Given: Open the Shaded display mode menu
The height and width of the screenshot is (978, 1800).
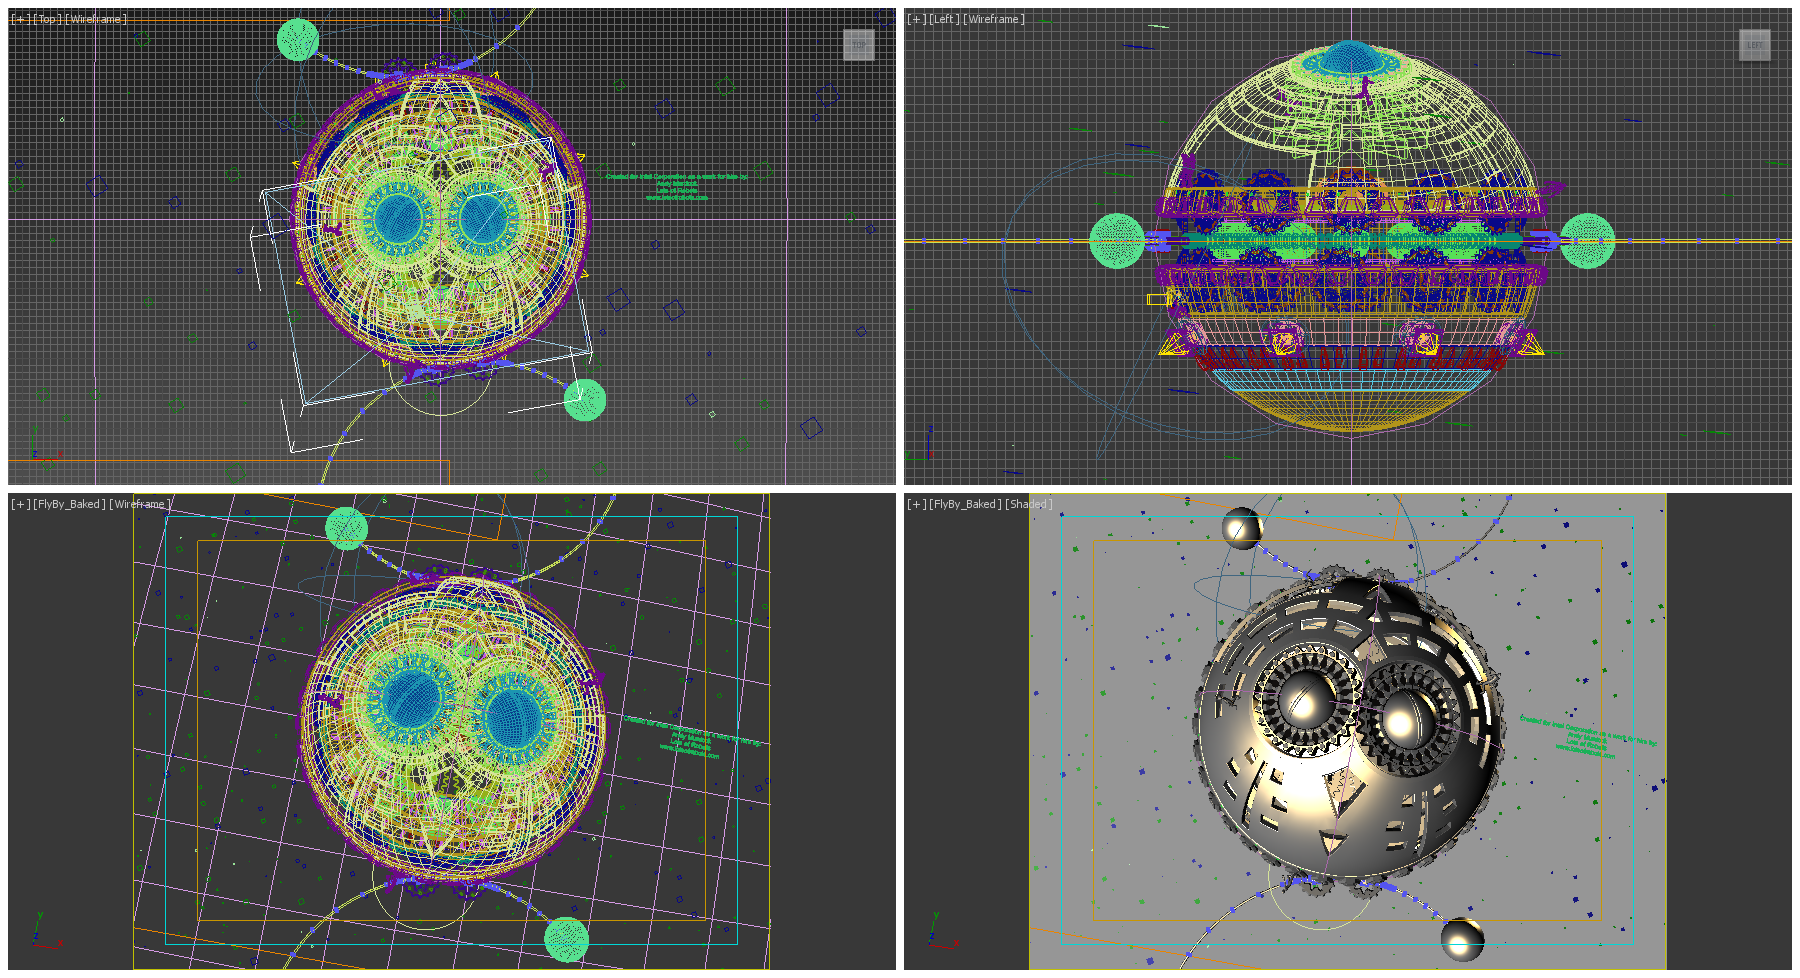Looking at the screenshot, I should (x=1030, y=504).
